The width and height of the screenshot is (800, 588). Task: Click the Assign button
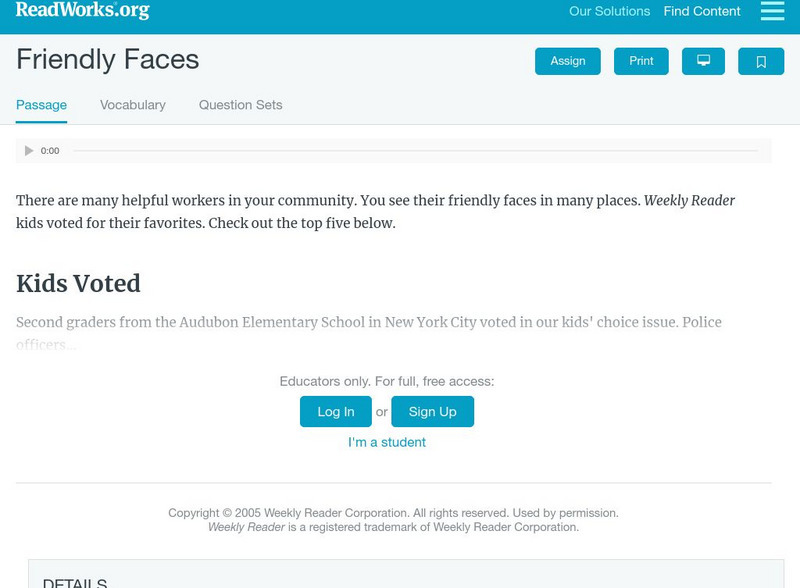(x=567, y=61)
